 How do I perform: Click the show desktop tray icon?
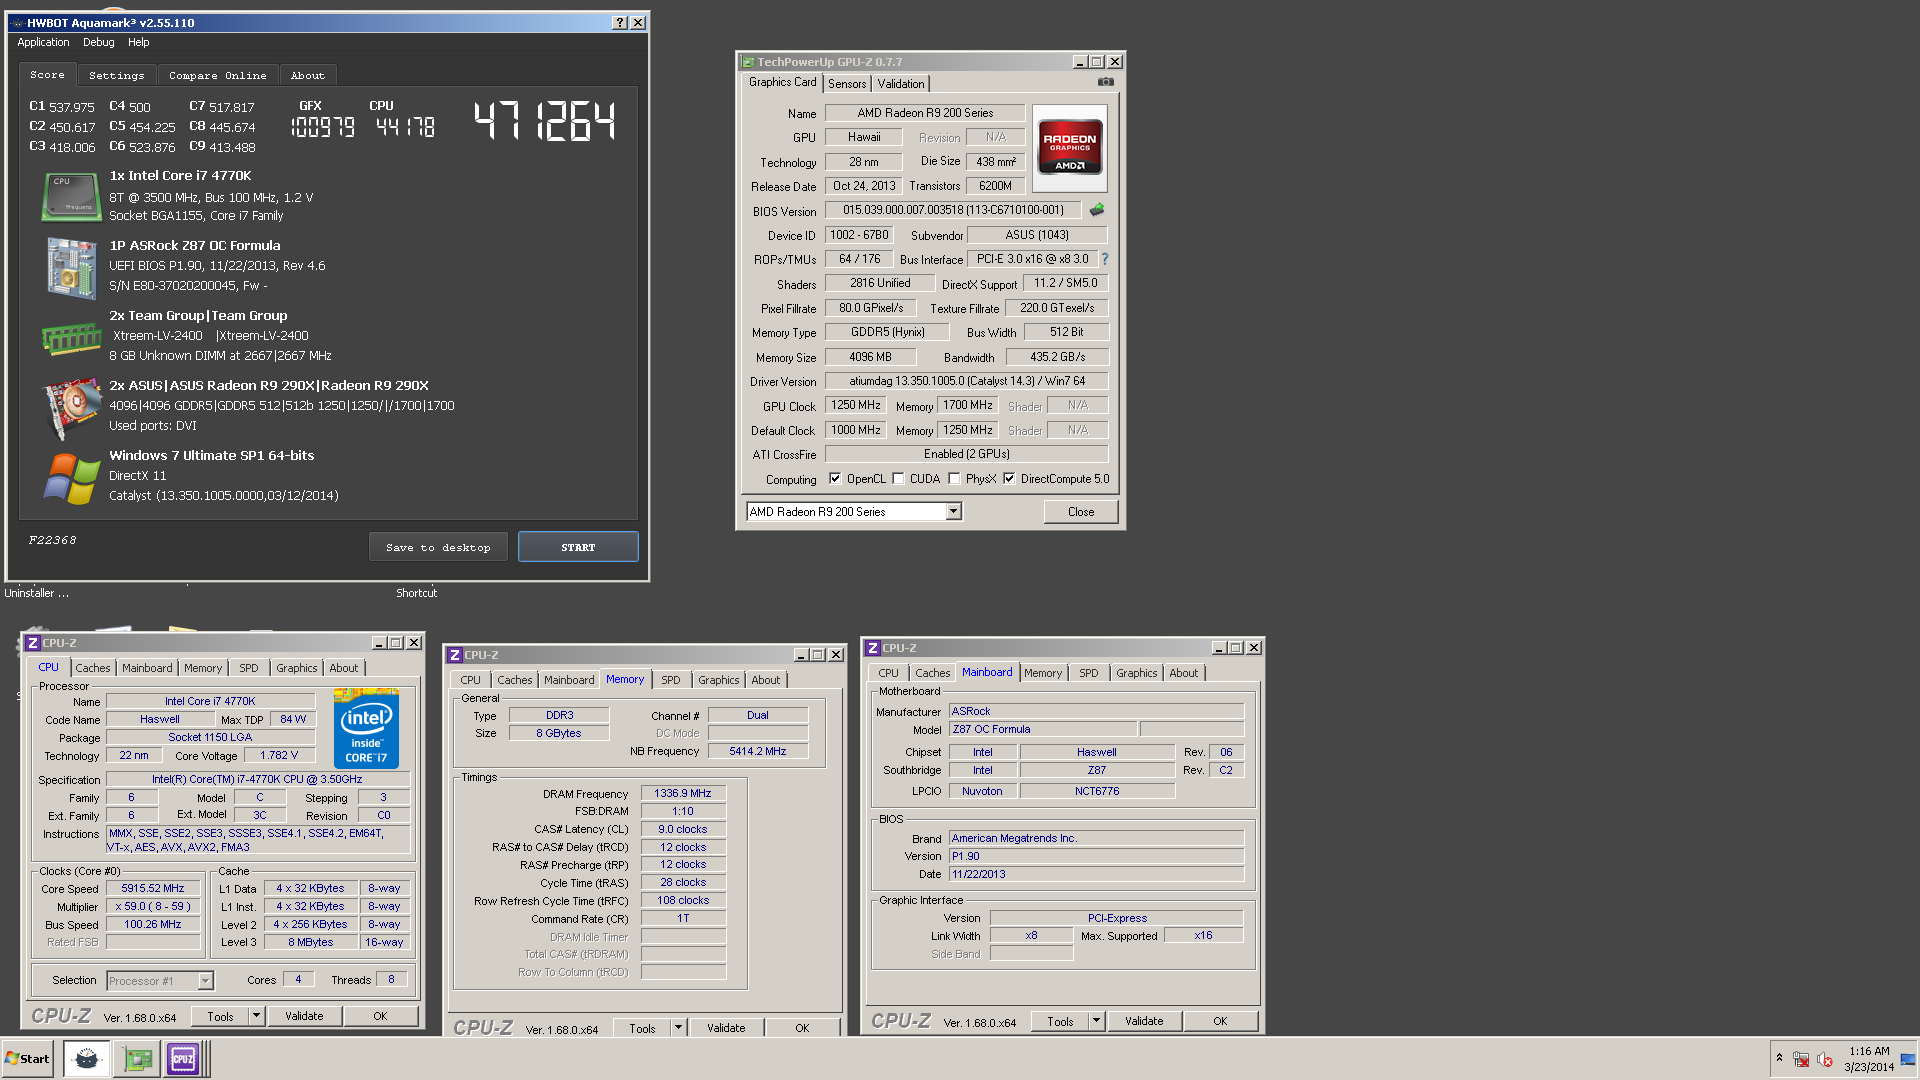1908,1059
